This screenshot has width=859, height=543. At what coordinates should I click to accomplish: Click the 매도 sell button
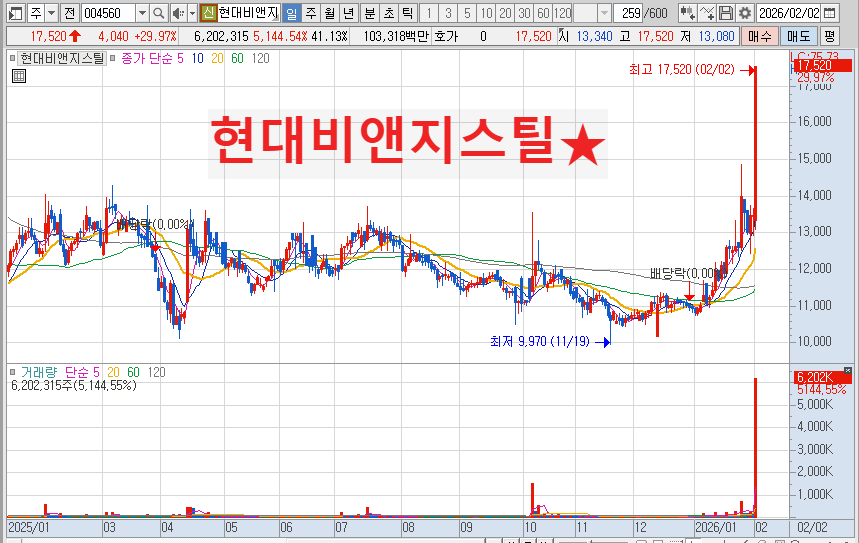798,36
